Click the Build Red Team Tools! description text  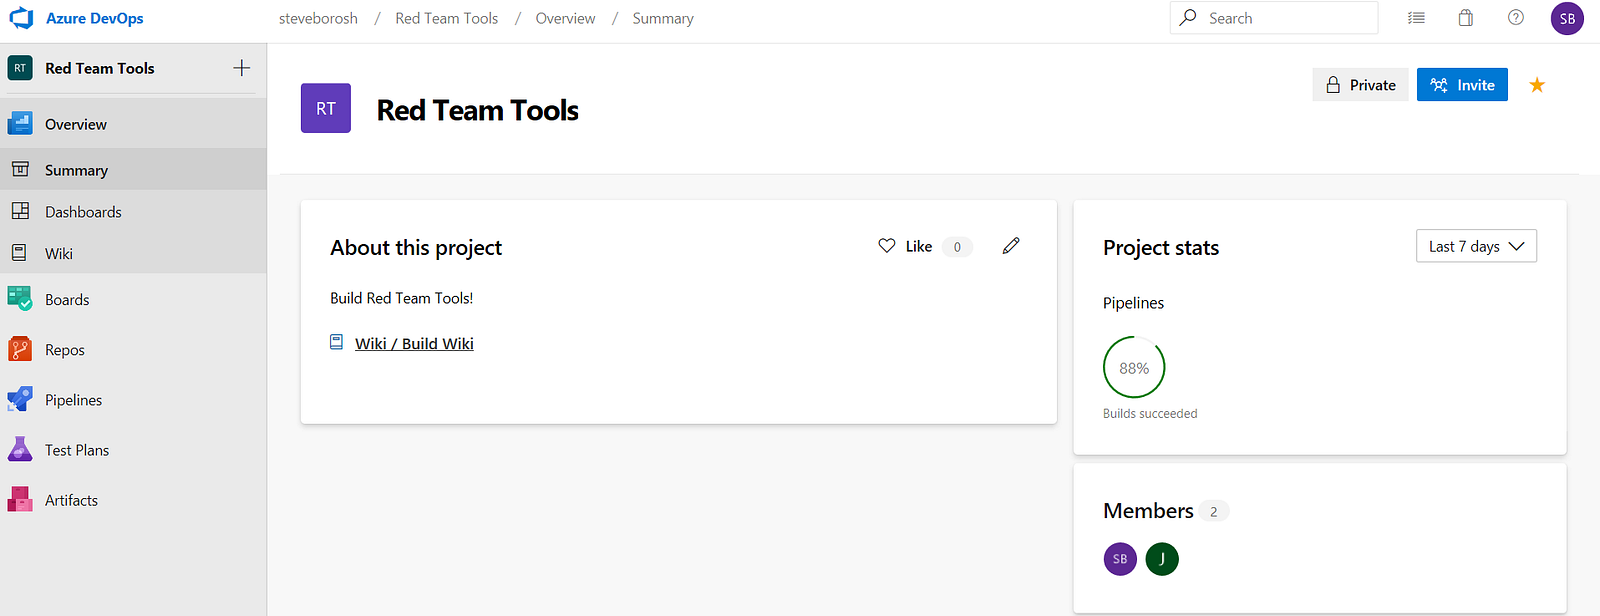click(x=402, y=298)
